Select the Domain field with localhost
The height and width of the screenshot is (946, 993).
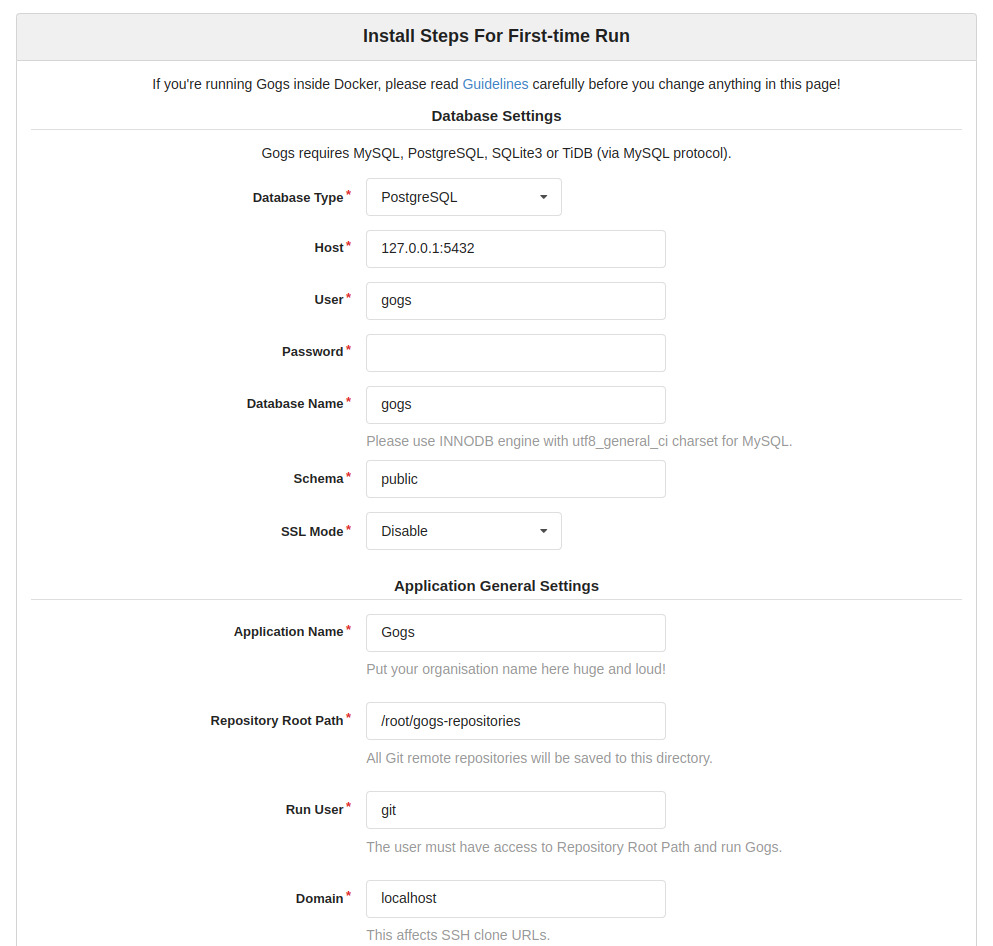(515, 899)
